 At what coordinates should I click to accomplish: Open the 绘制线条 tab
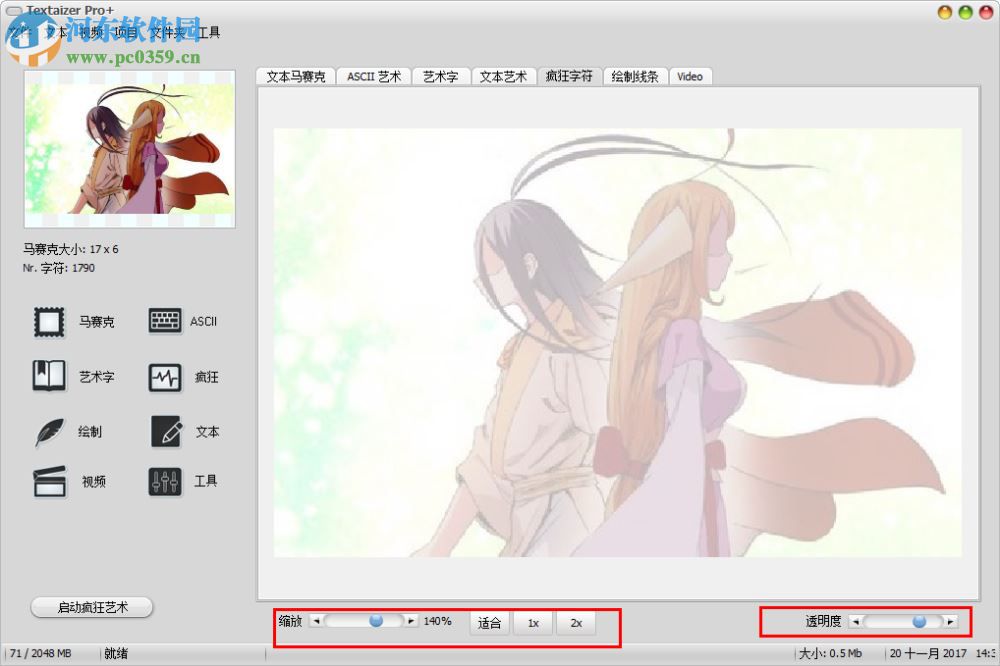pyautogui.click(x=634, y=76)
